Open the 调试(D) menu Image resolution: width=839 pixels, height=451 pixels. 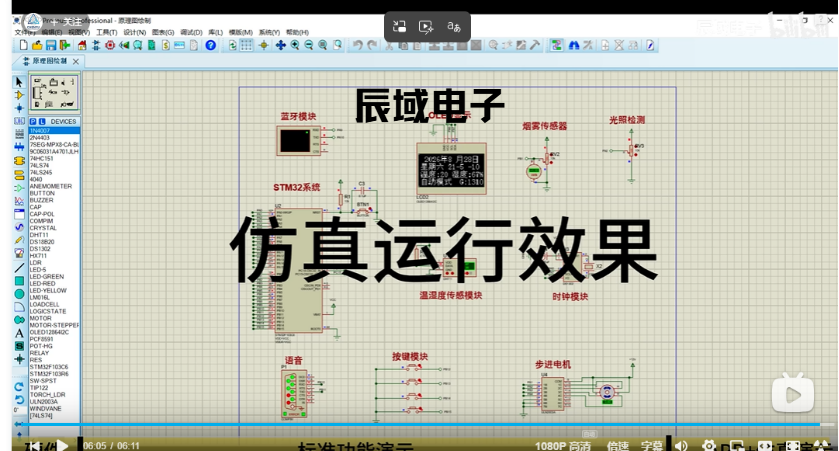coord(191,32)
